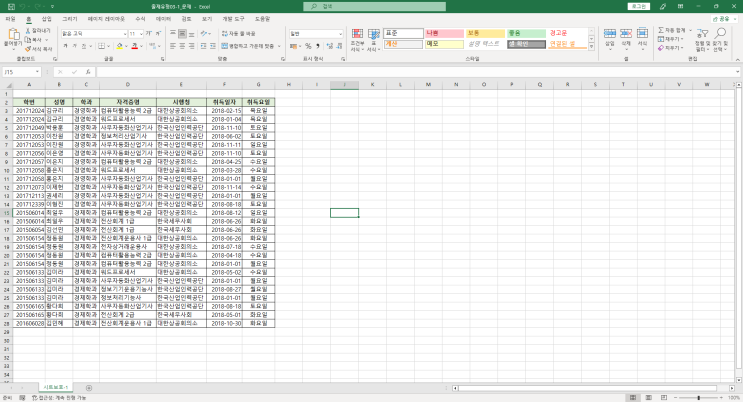Image resolution: width=743 pixels, height=402 pixels.
Task: Open the 수식 (Formulas) ribbon tab
Action: pos(140,19)
